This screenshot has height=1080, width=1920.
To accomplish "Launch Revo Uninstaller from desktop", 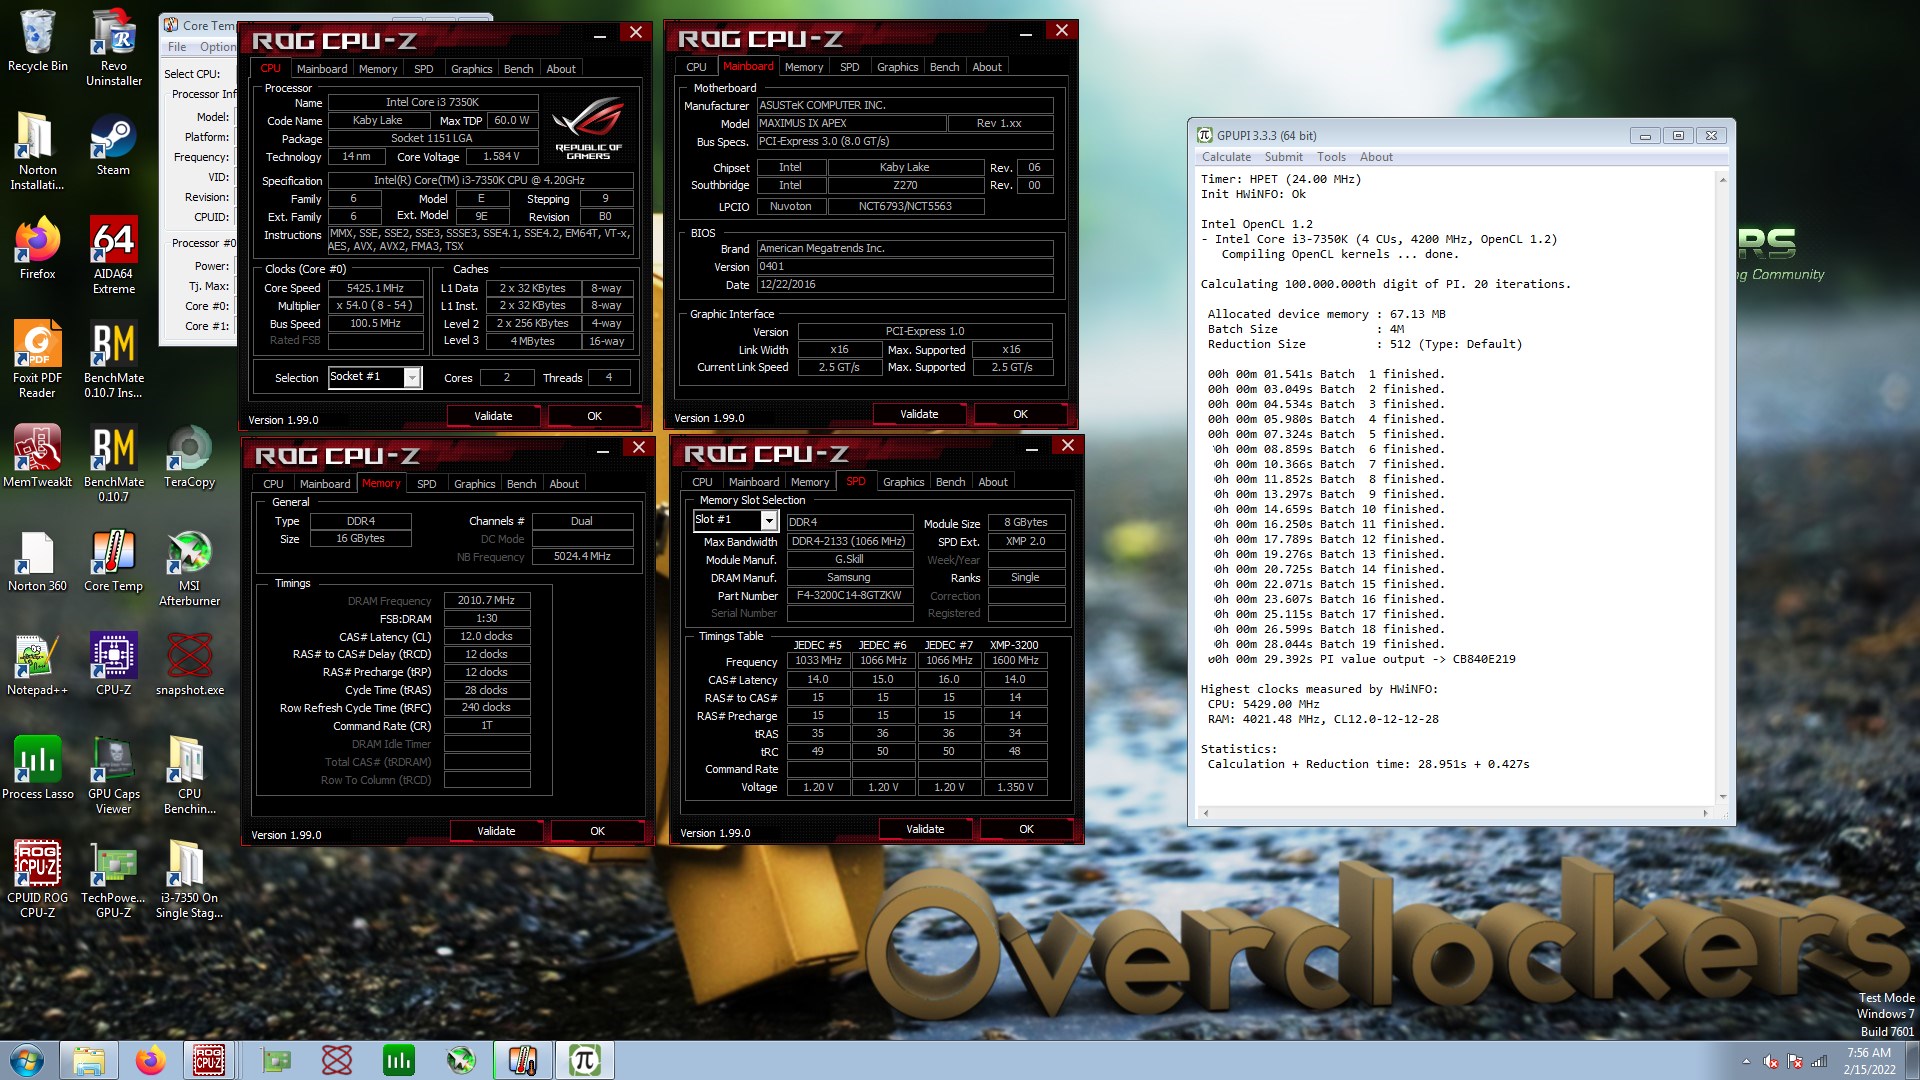I will point(114,47).
